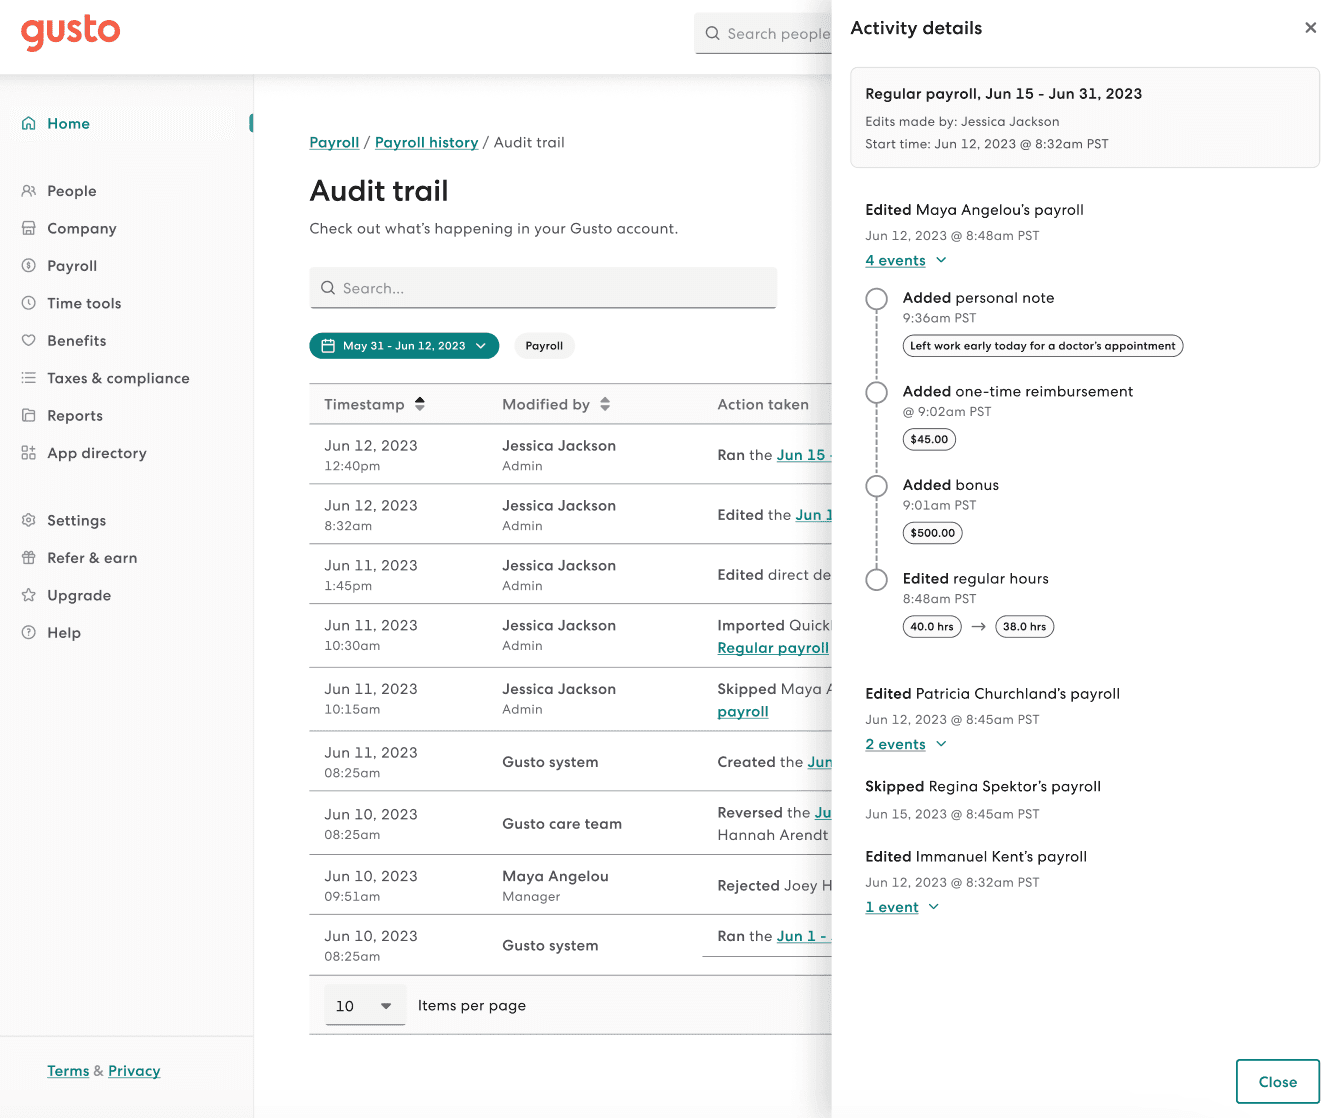Click the Home house icon in sidebar

(x=28, y=123)
